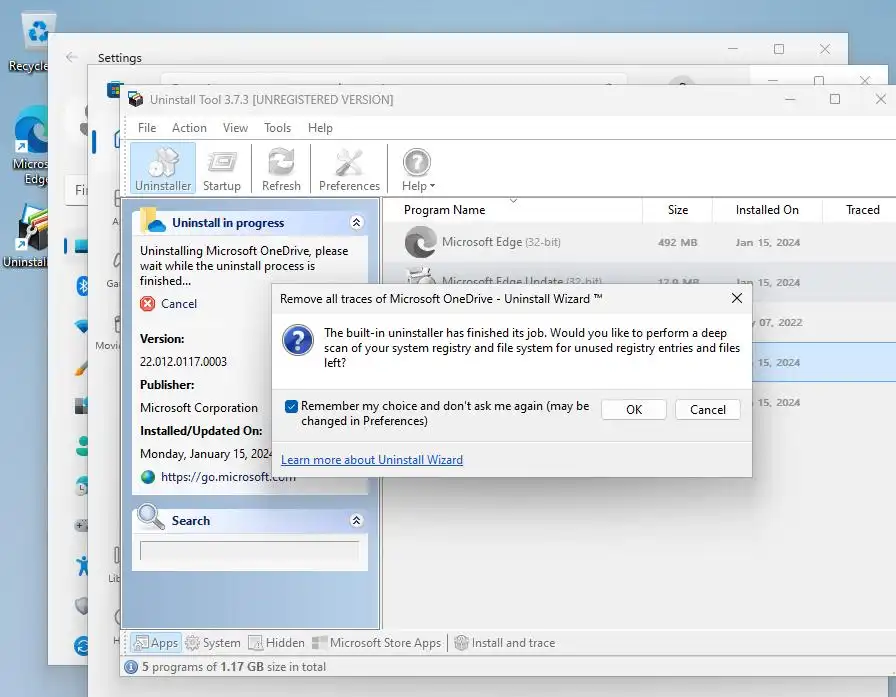
Task: Open the Recycle Bin desktop icon
Action: (33, 41)
